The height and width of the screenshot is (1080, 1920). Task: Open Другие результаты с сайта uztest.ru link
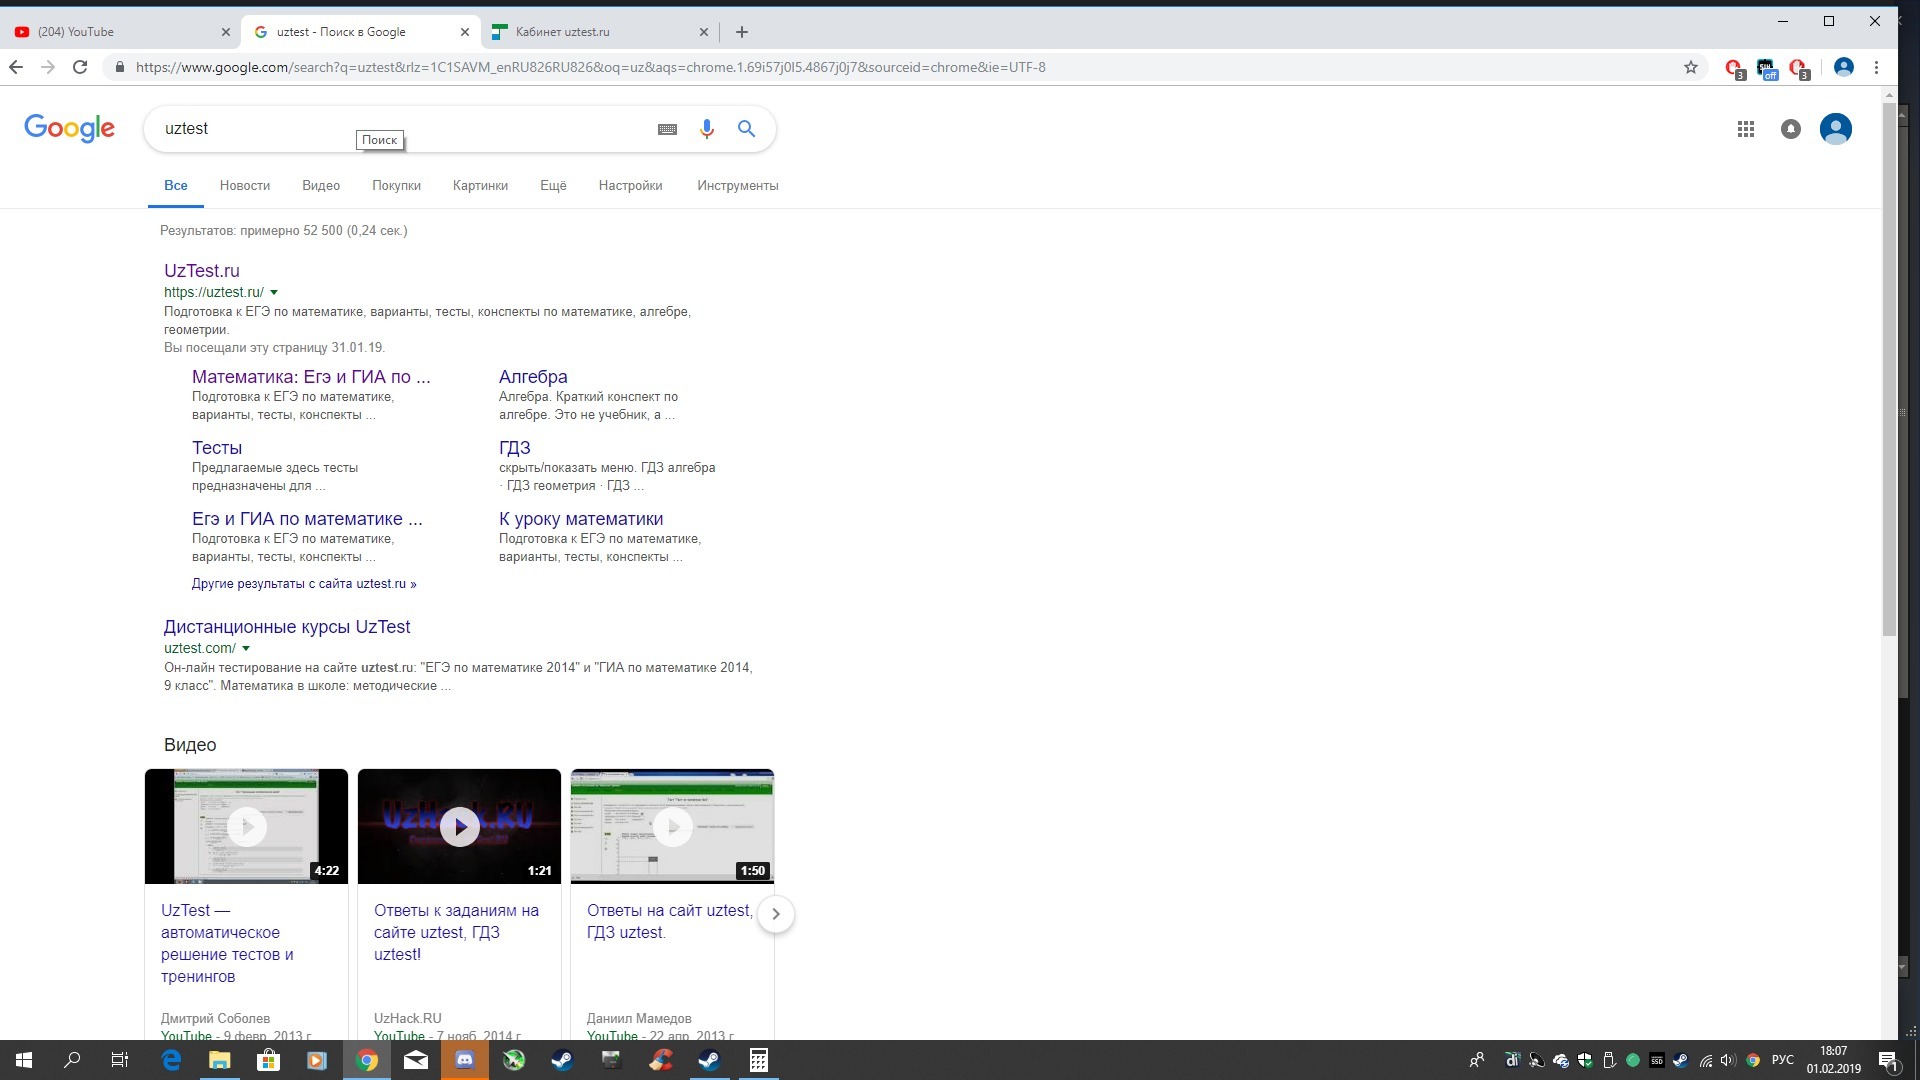[x=304, y=584]
